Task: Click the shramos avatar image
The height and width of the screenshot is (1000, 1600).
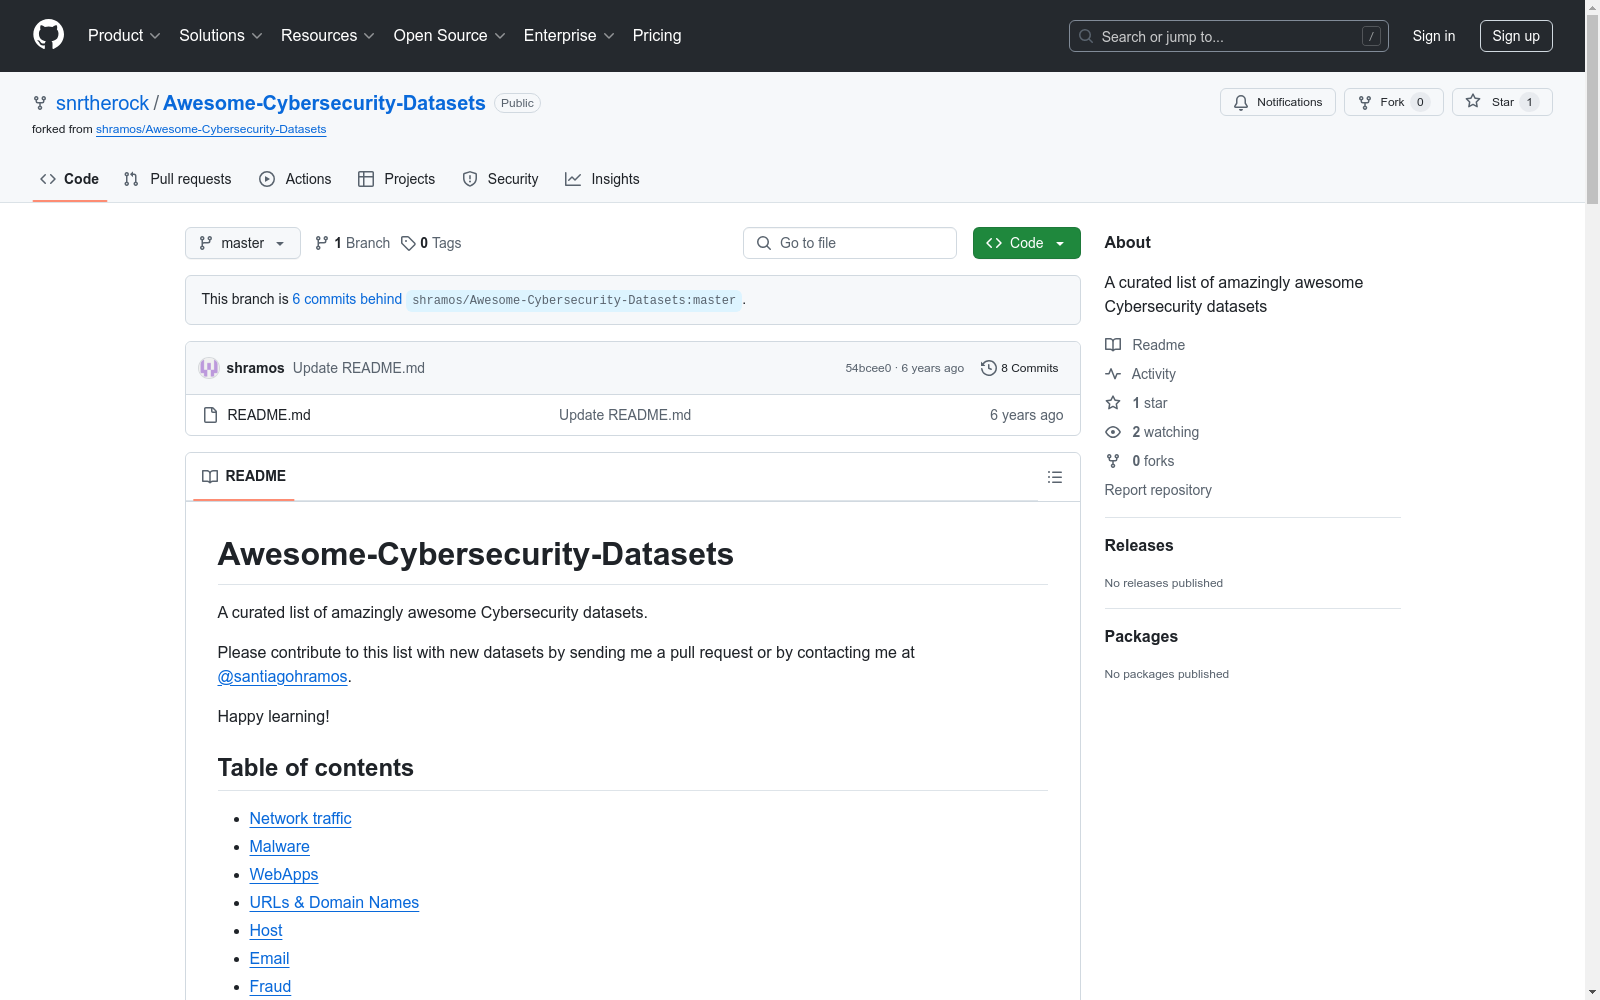Action: tap(209, 368)
